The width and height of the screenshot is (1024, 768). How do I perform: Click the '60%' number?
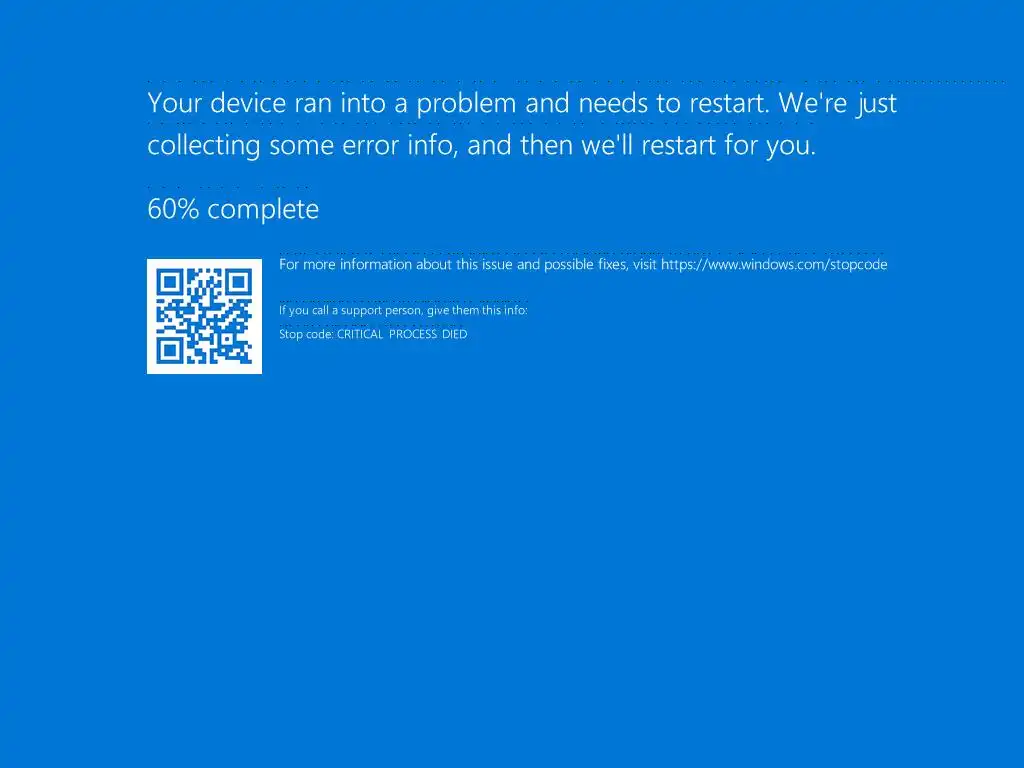click(173, 209)
